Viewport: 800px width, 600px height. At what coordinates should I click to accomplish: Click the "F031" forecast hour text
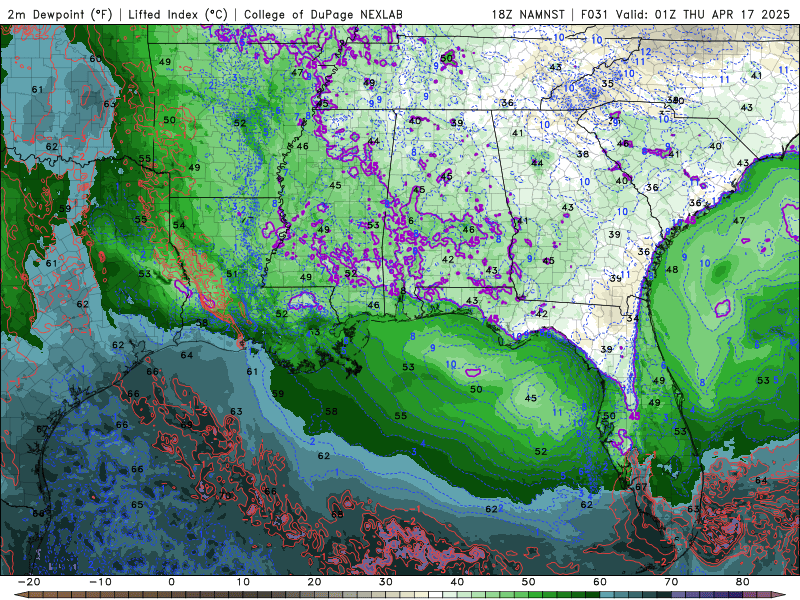click(594, 14)
